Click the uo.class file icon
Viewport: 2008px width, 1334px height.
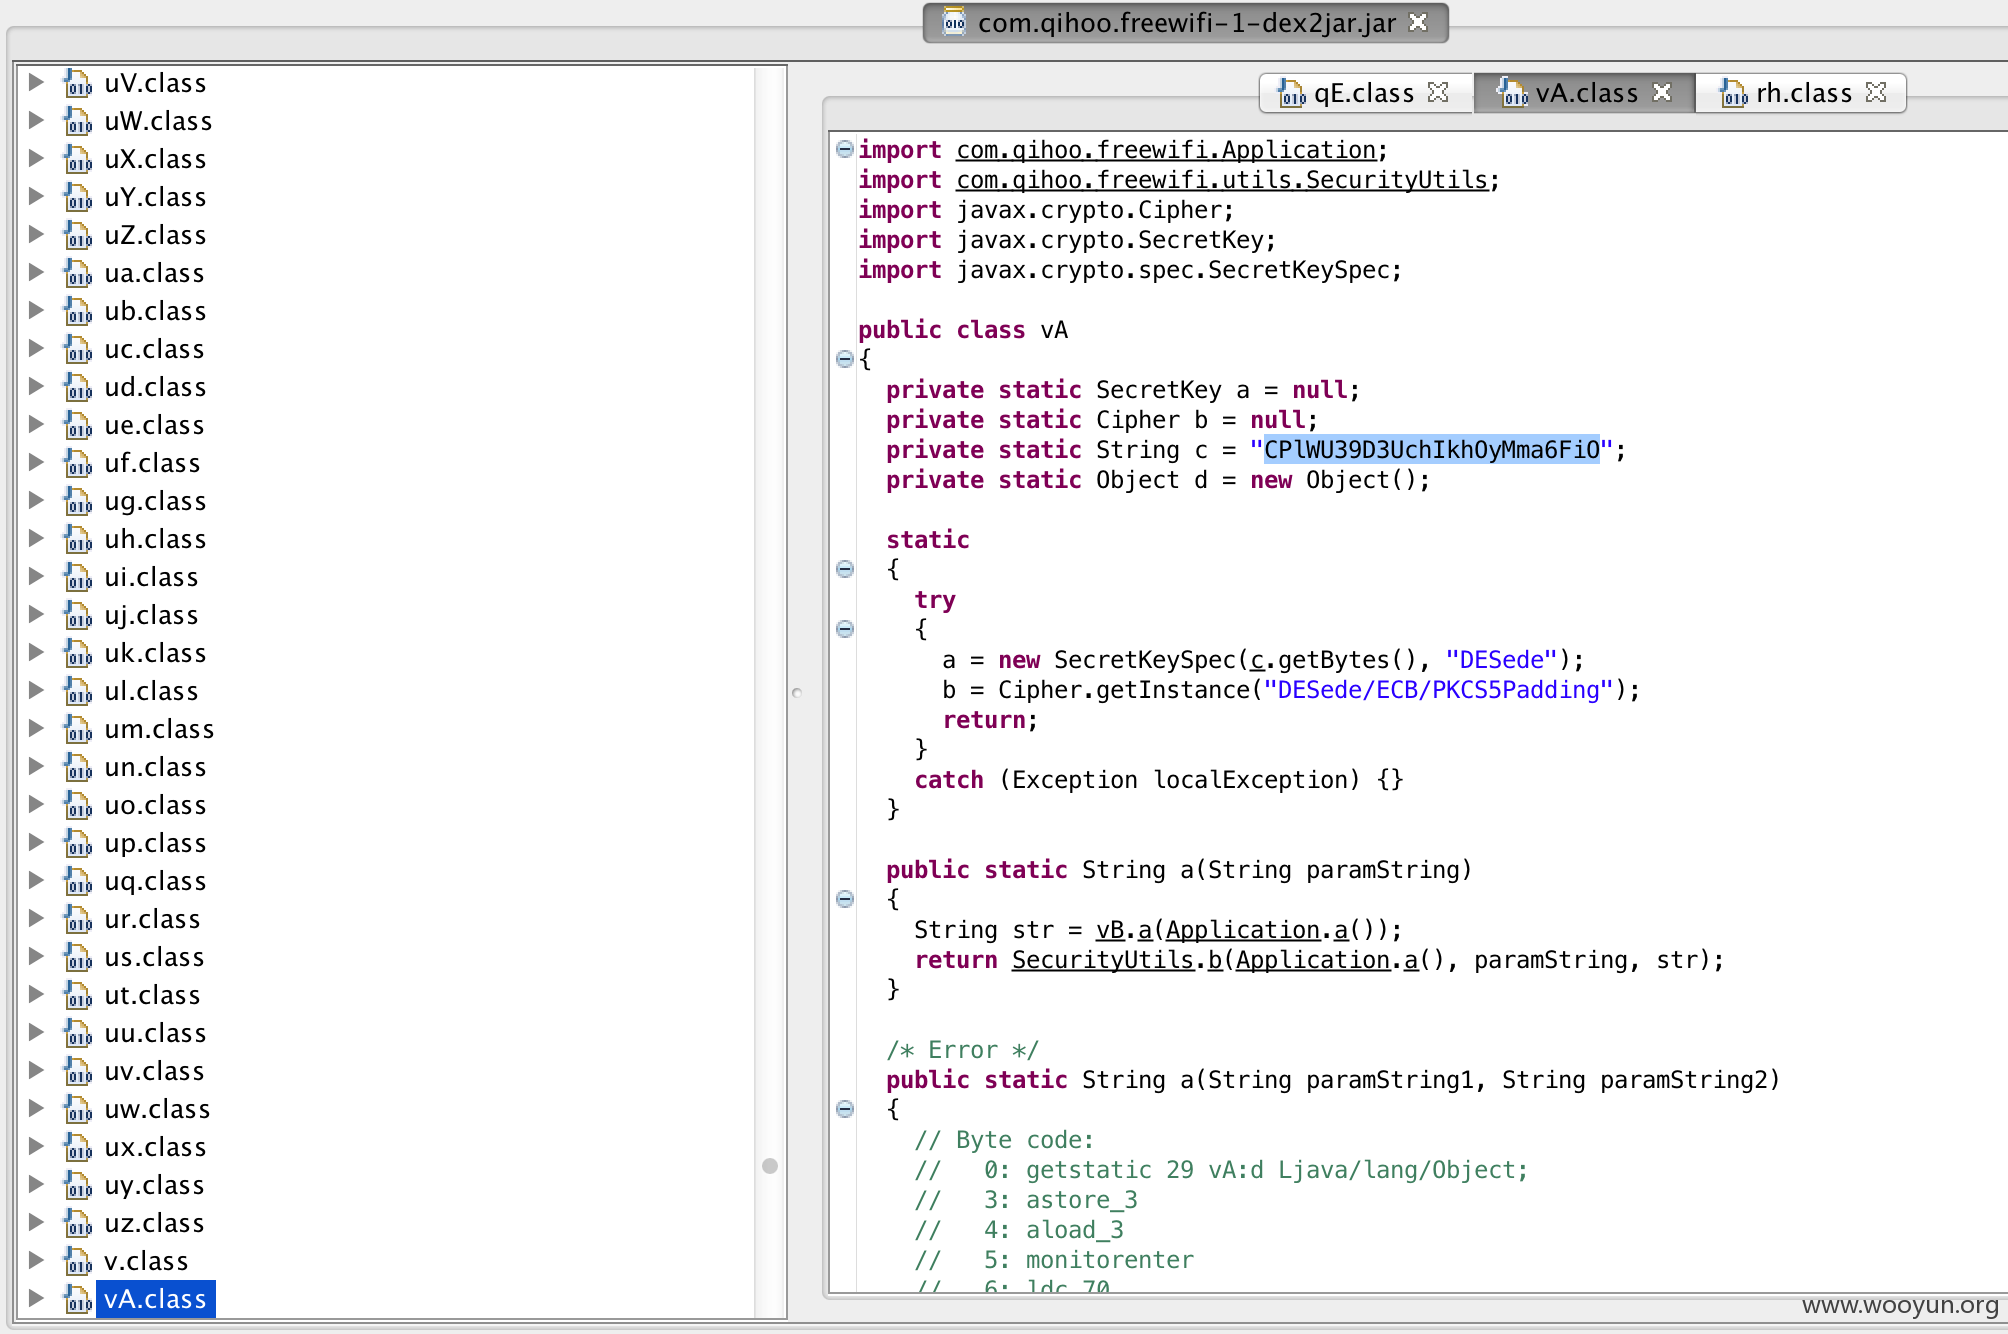click(78, 805)
